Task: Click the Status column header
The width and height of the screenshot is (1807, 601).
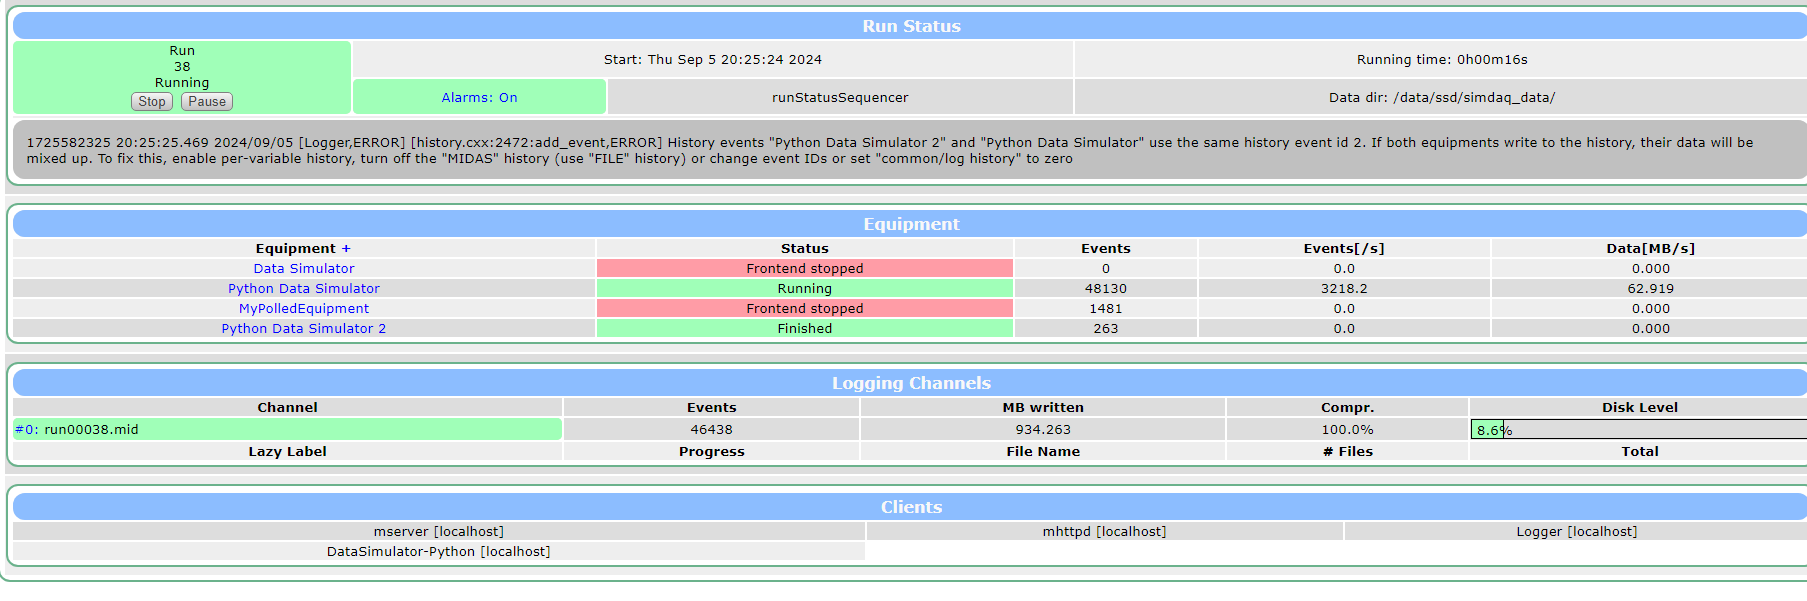Action: pos(805,248)
